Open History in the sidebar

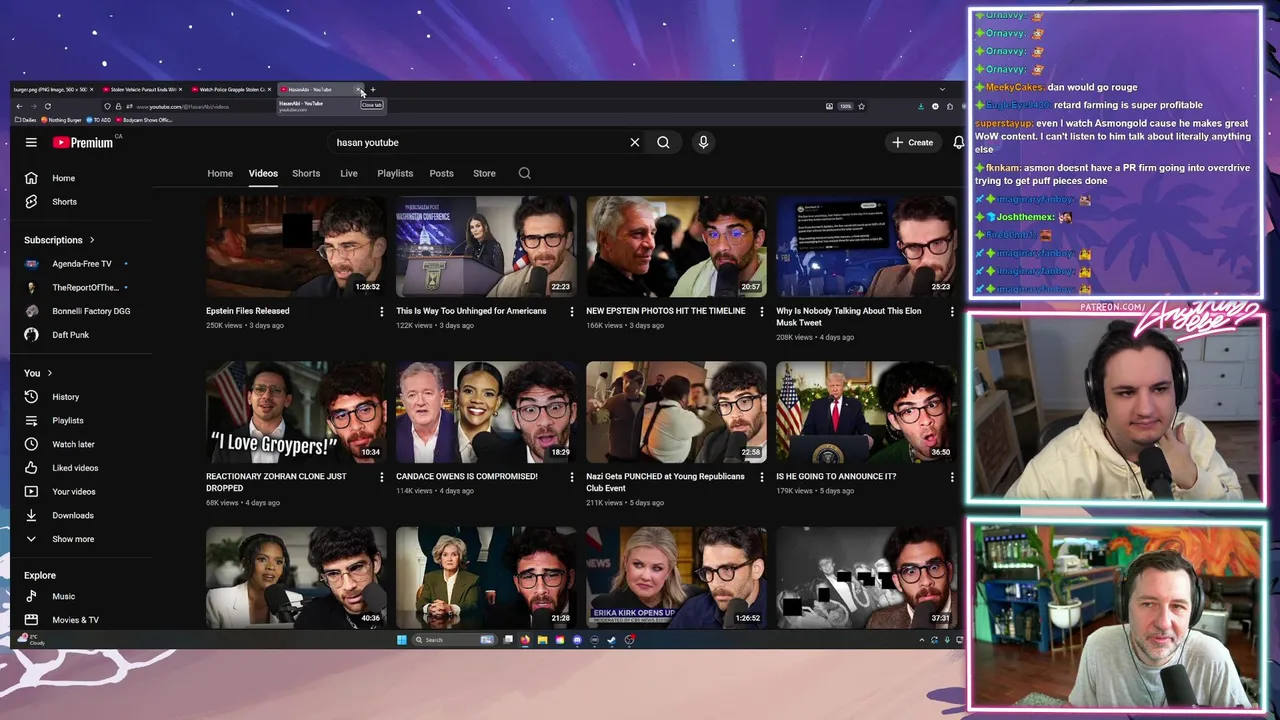(x=65, y=397)
